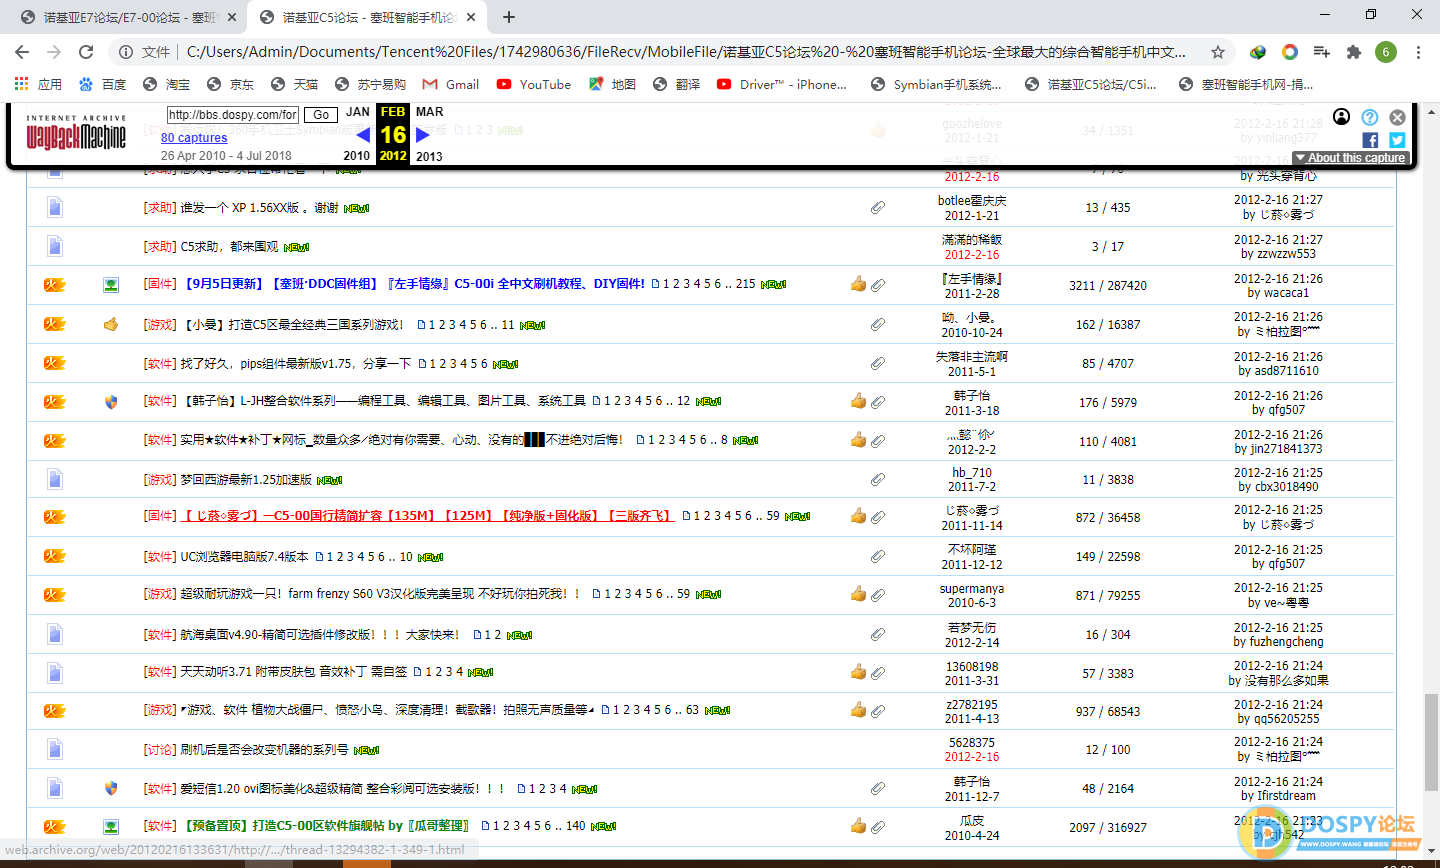Click page icon on 梦回西游 row
Viewport: 1440px width, 868px height.
coord(55,480)
